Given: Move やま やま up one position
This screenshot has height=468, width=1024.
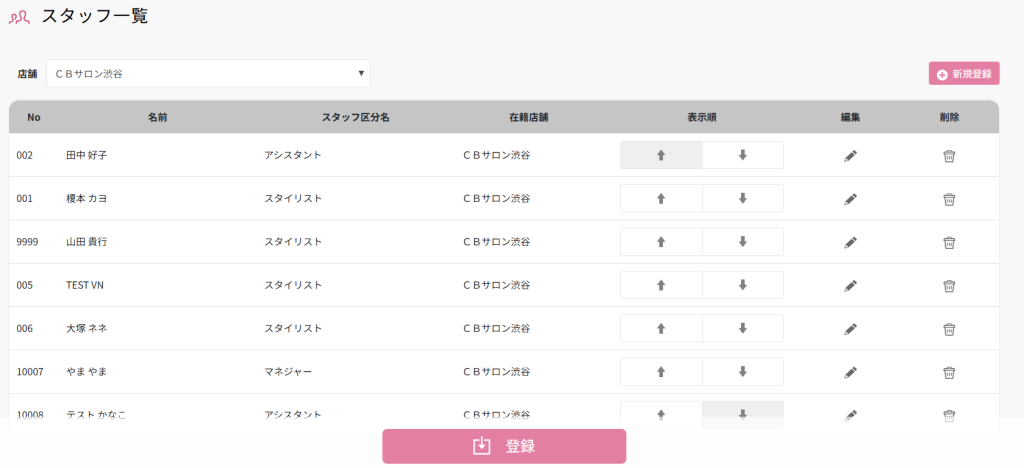Looking at the screenshot, I should click(x=661, y=372).
